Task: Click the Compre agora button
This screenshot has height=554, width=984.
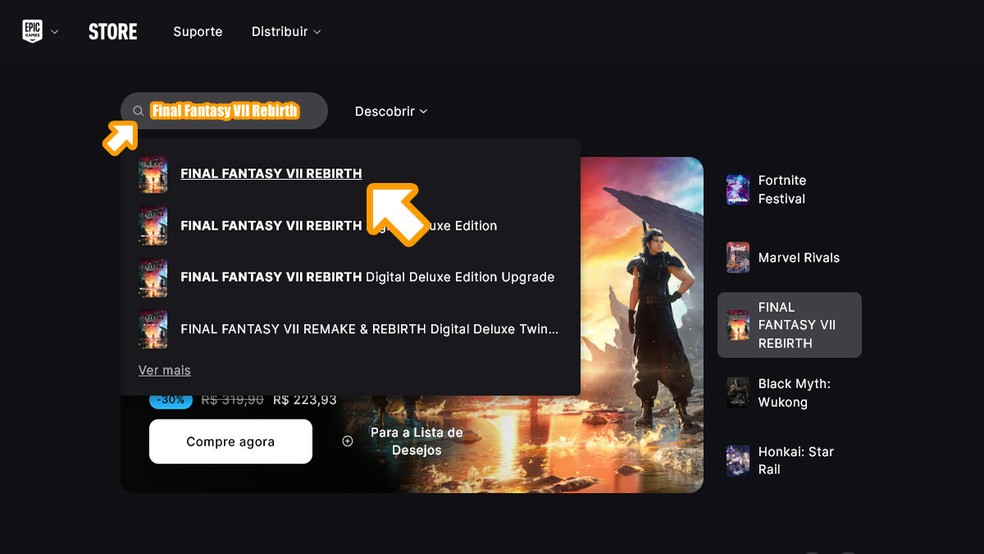Action: click(x=230, y=442)
